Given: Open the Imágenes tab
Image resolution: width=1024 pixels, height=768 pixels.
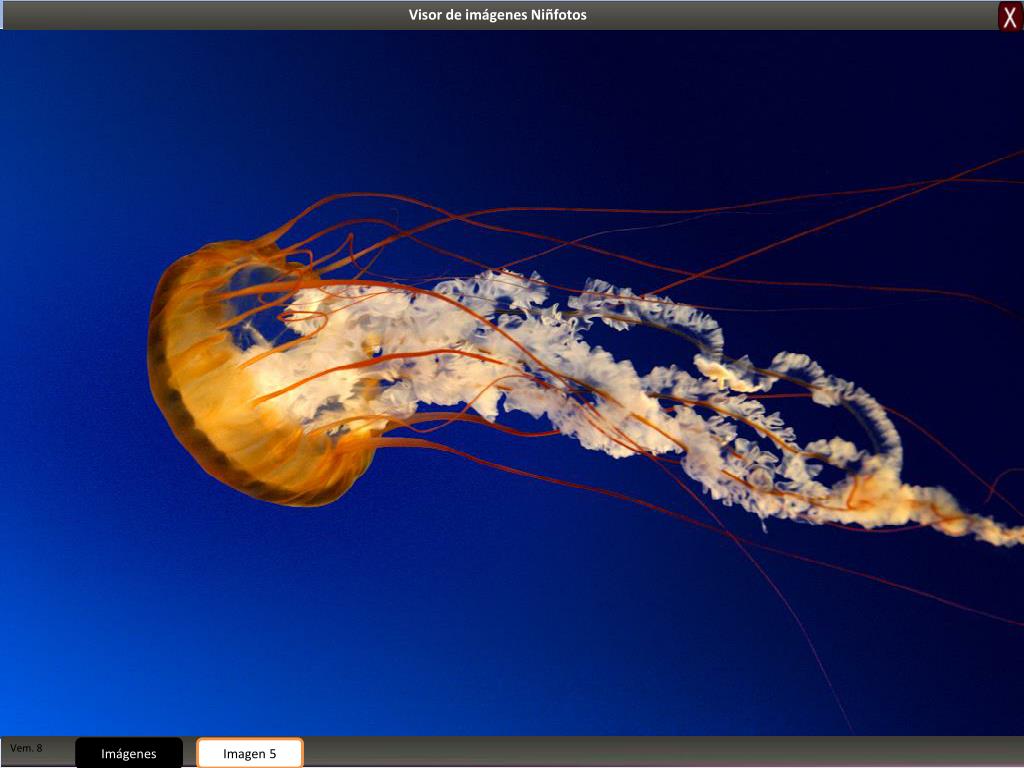Looking at the screenshot, I should click(x=129, y=753).
